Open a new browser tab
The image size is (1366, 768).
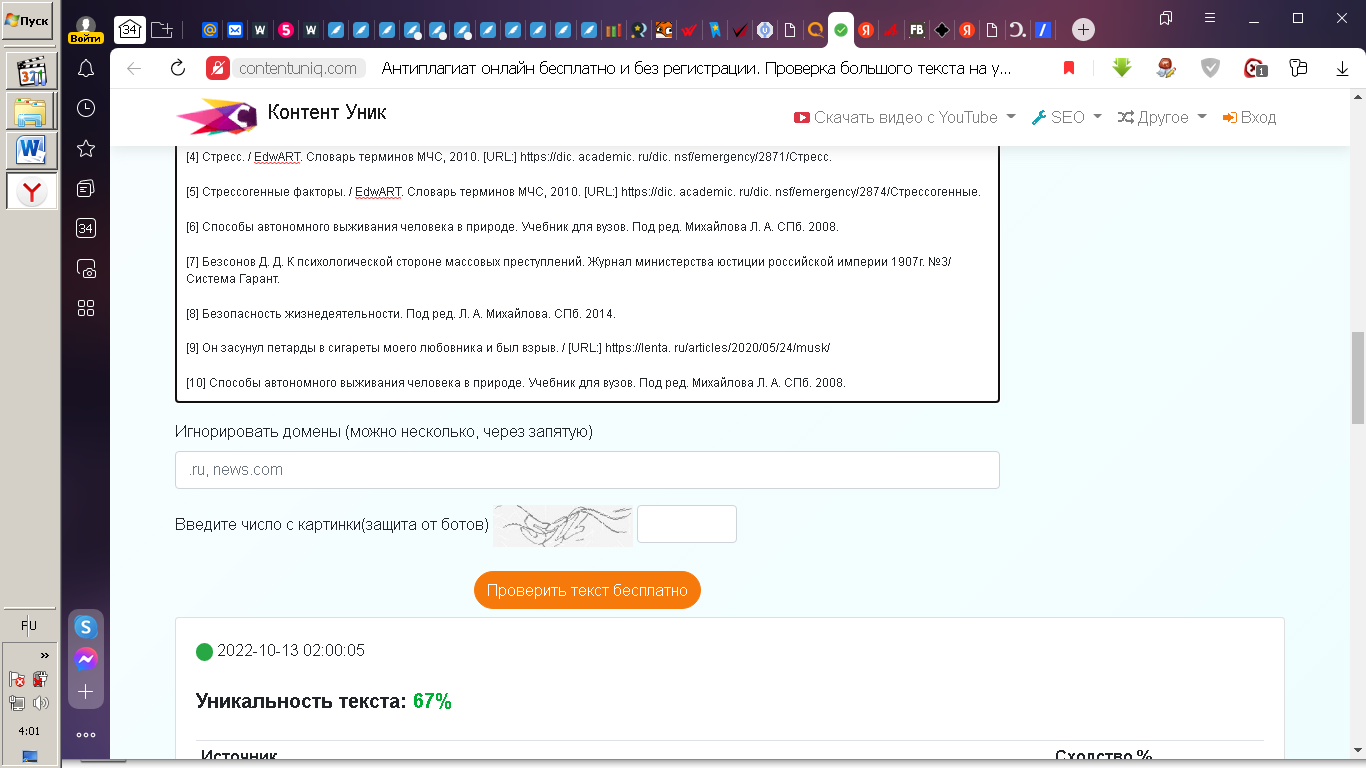point(1084,30)
